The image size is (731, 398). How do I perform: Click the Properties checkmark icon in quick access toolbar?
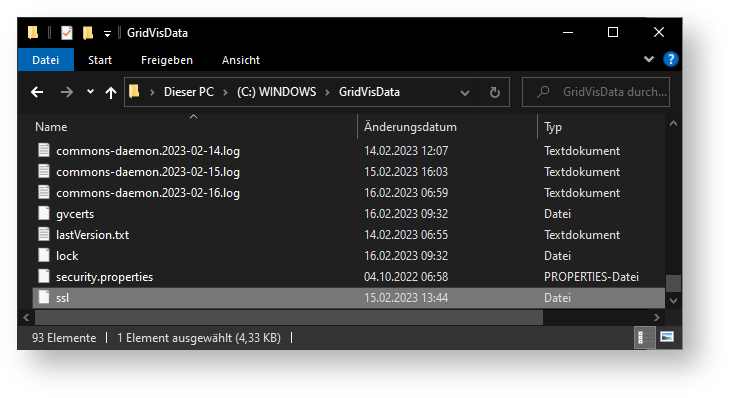coord(67,33)
